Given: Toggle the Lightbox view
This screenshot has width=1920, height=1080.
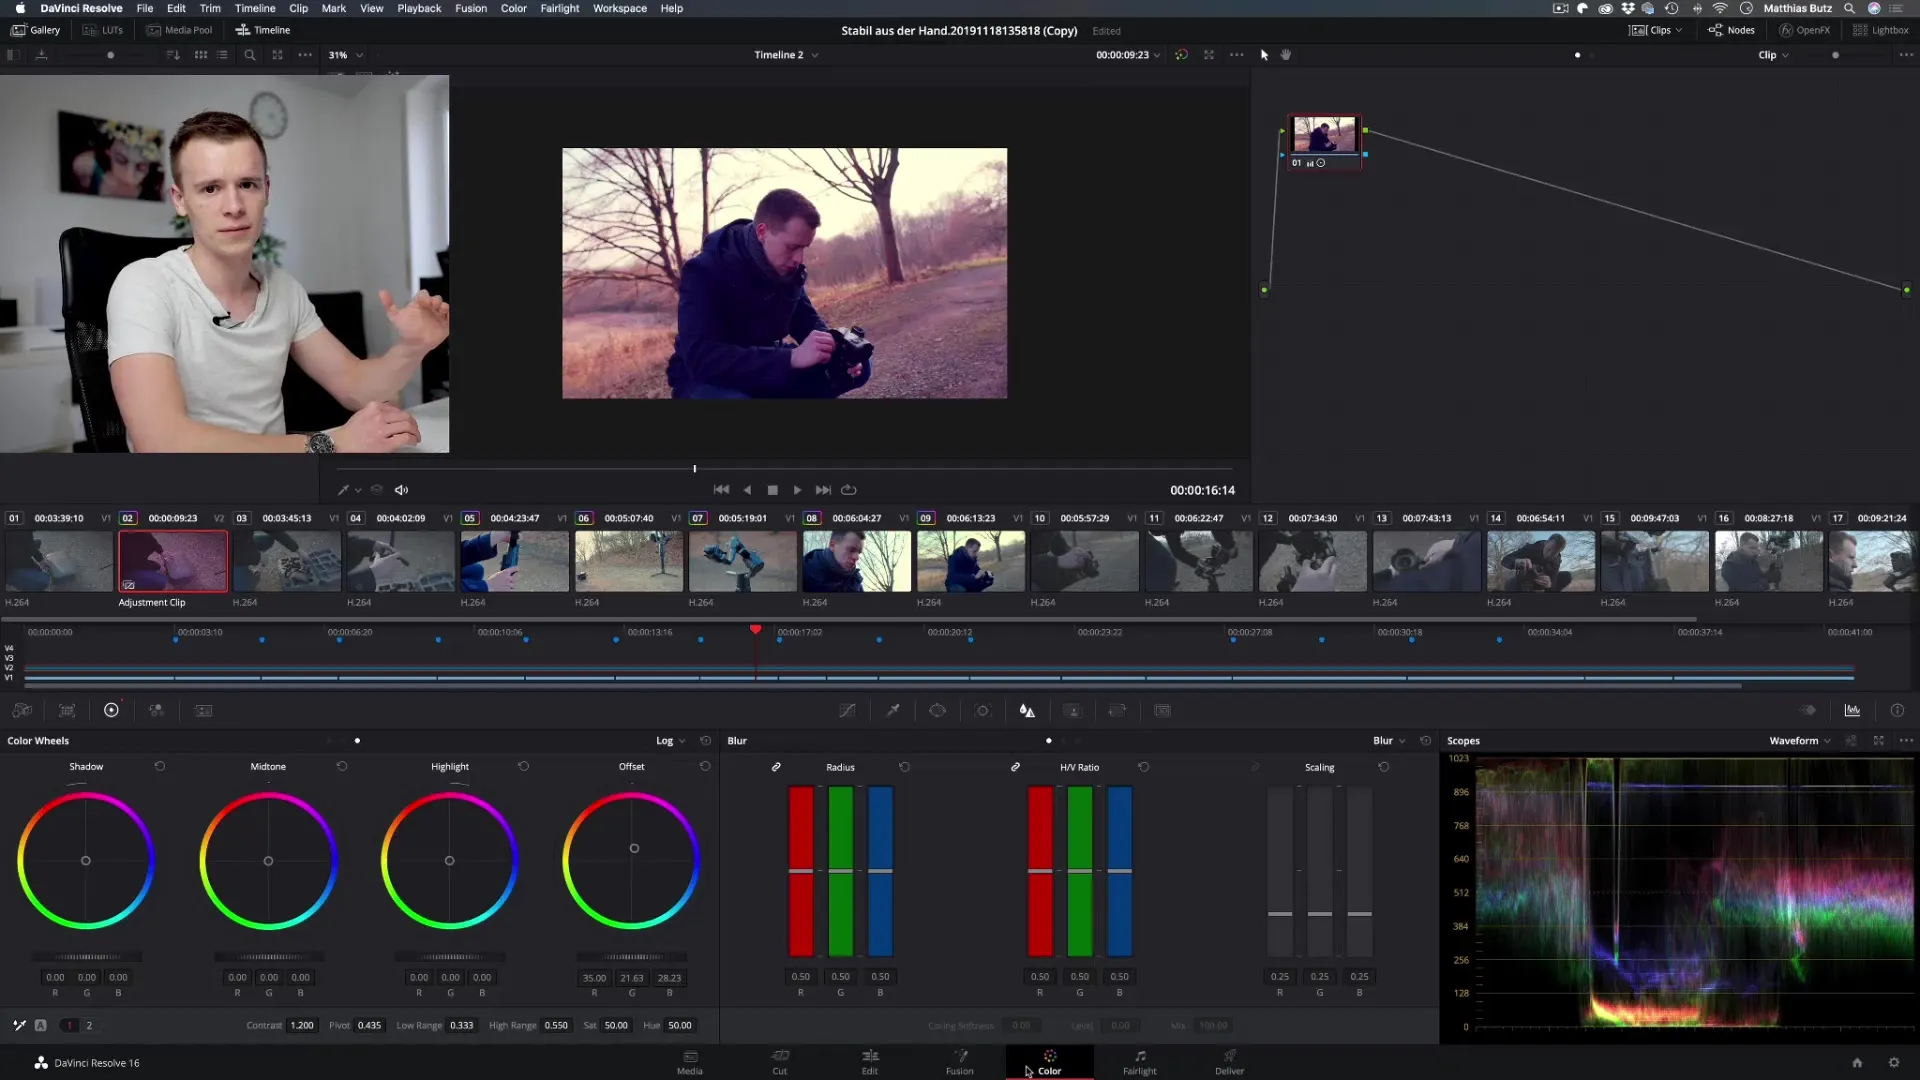Looking at the screenshot, I should 1881,30.
